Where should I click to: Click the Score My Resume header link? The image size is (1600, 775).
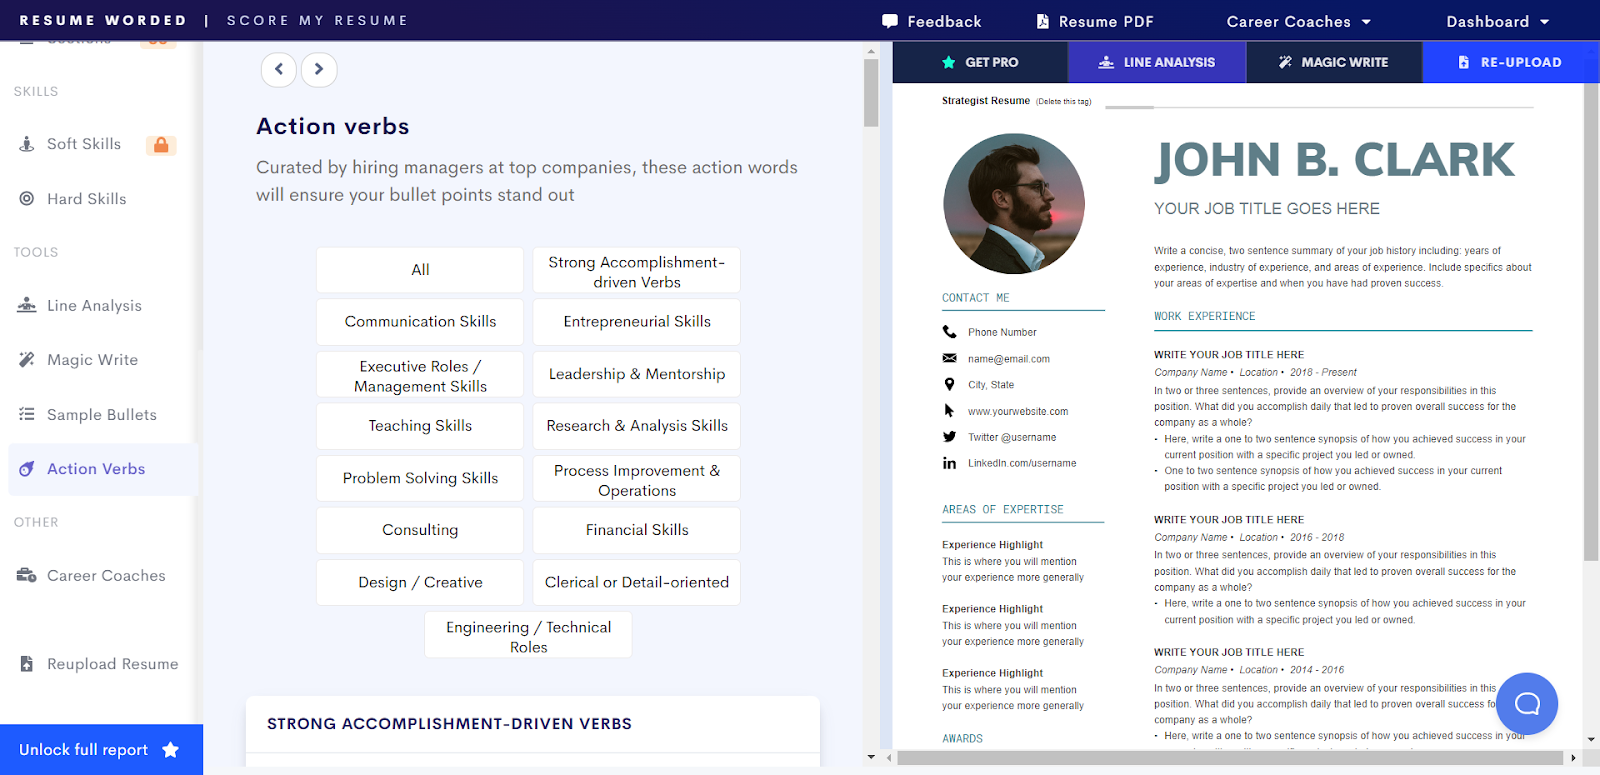click(317, 20)
